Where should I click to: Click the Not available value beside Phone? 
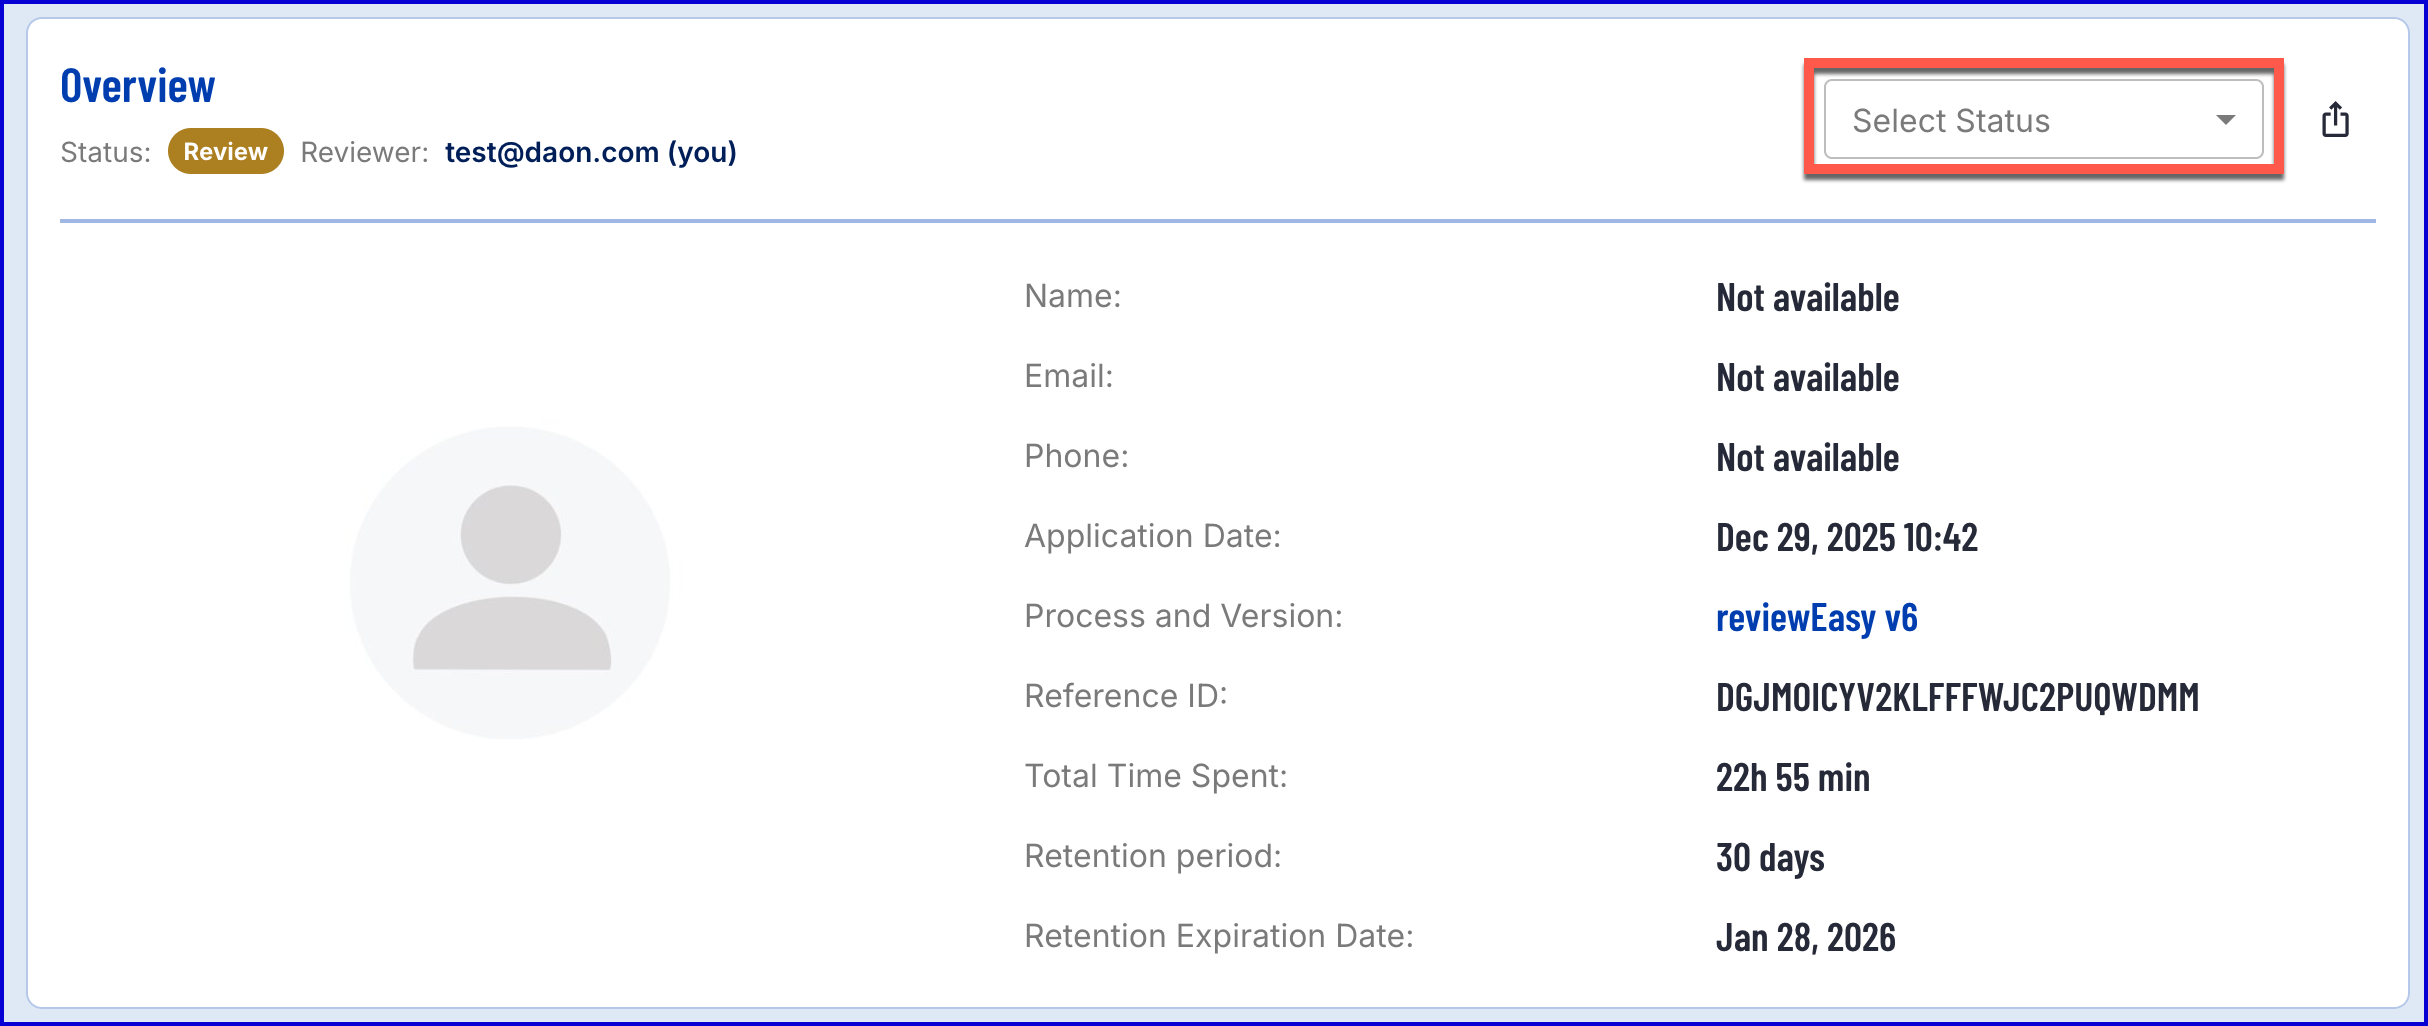(x=1807, y=458)
